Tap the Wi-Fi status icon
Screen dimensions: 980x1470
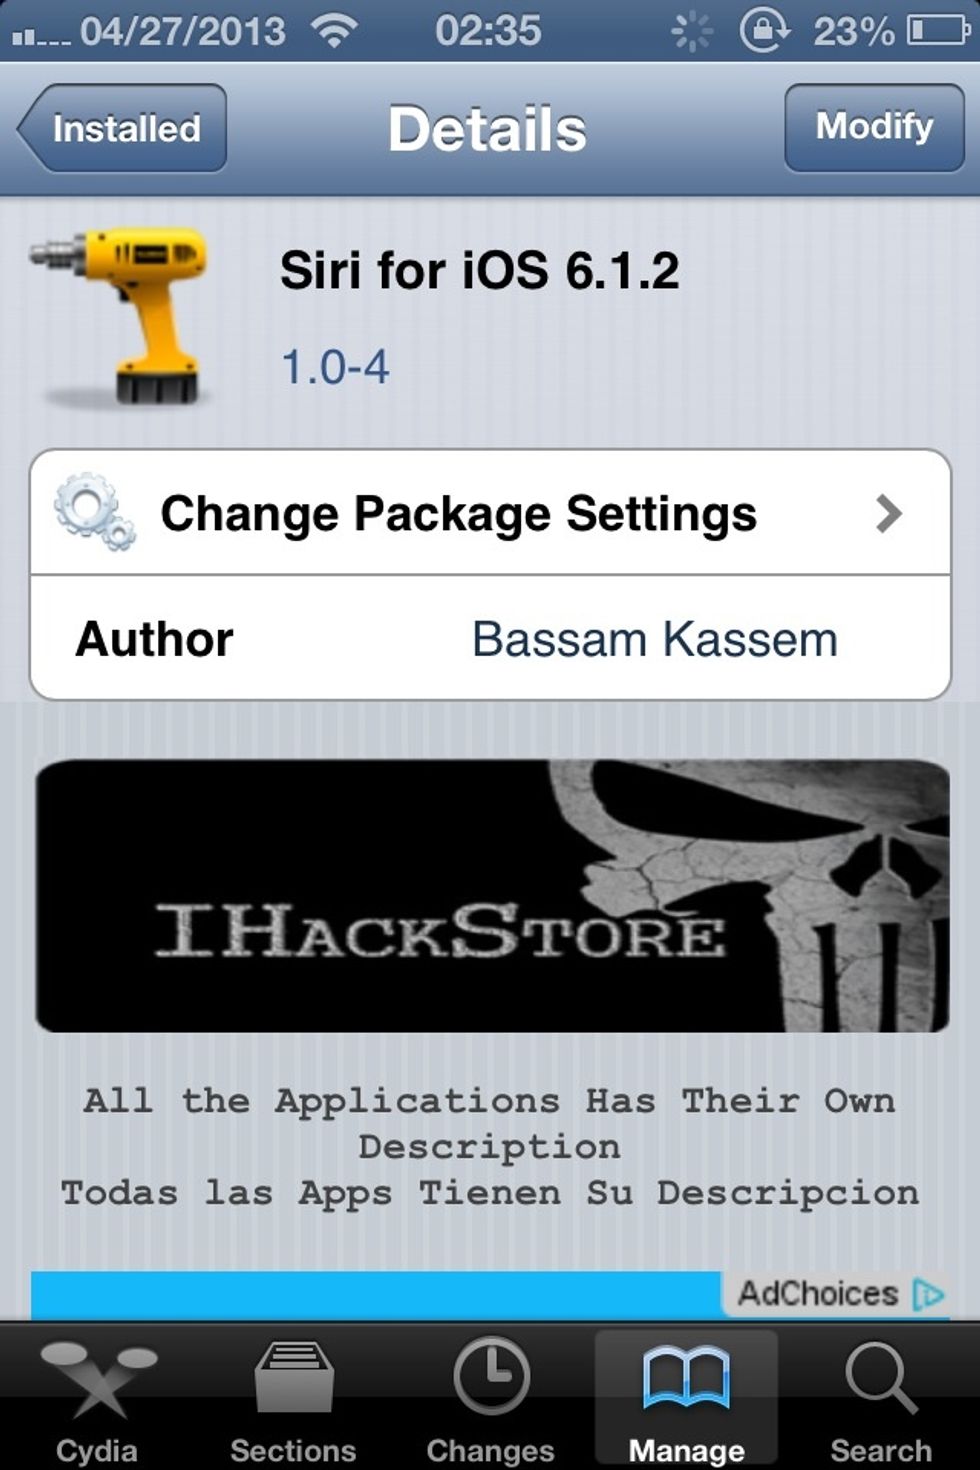(335, 31)
